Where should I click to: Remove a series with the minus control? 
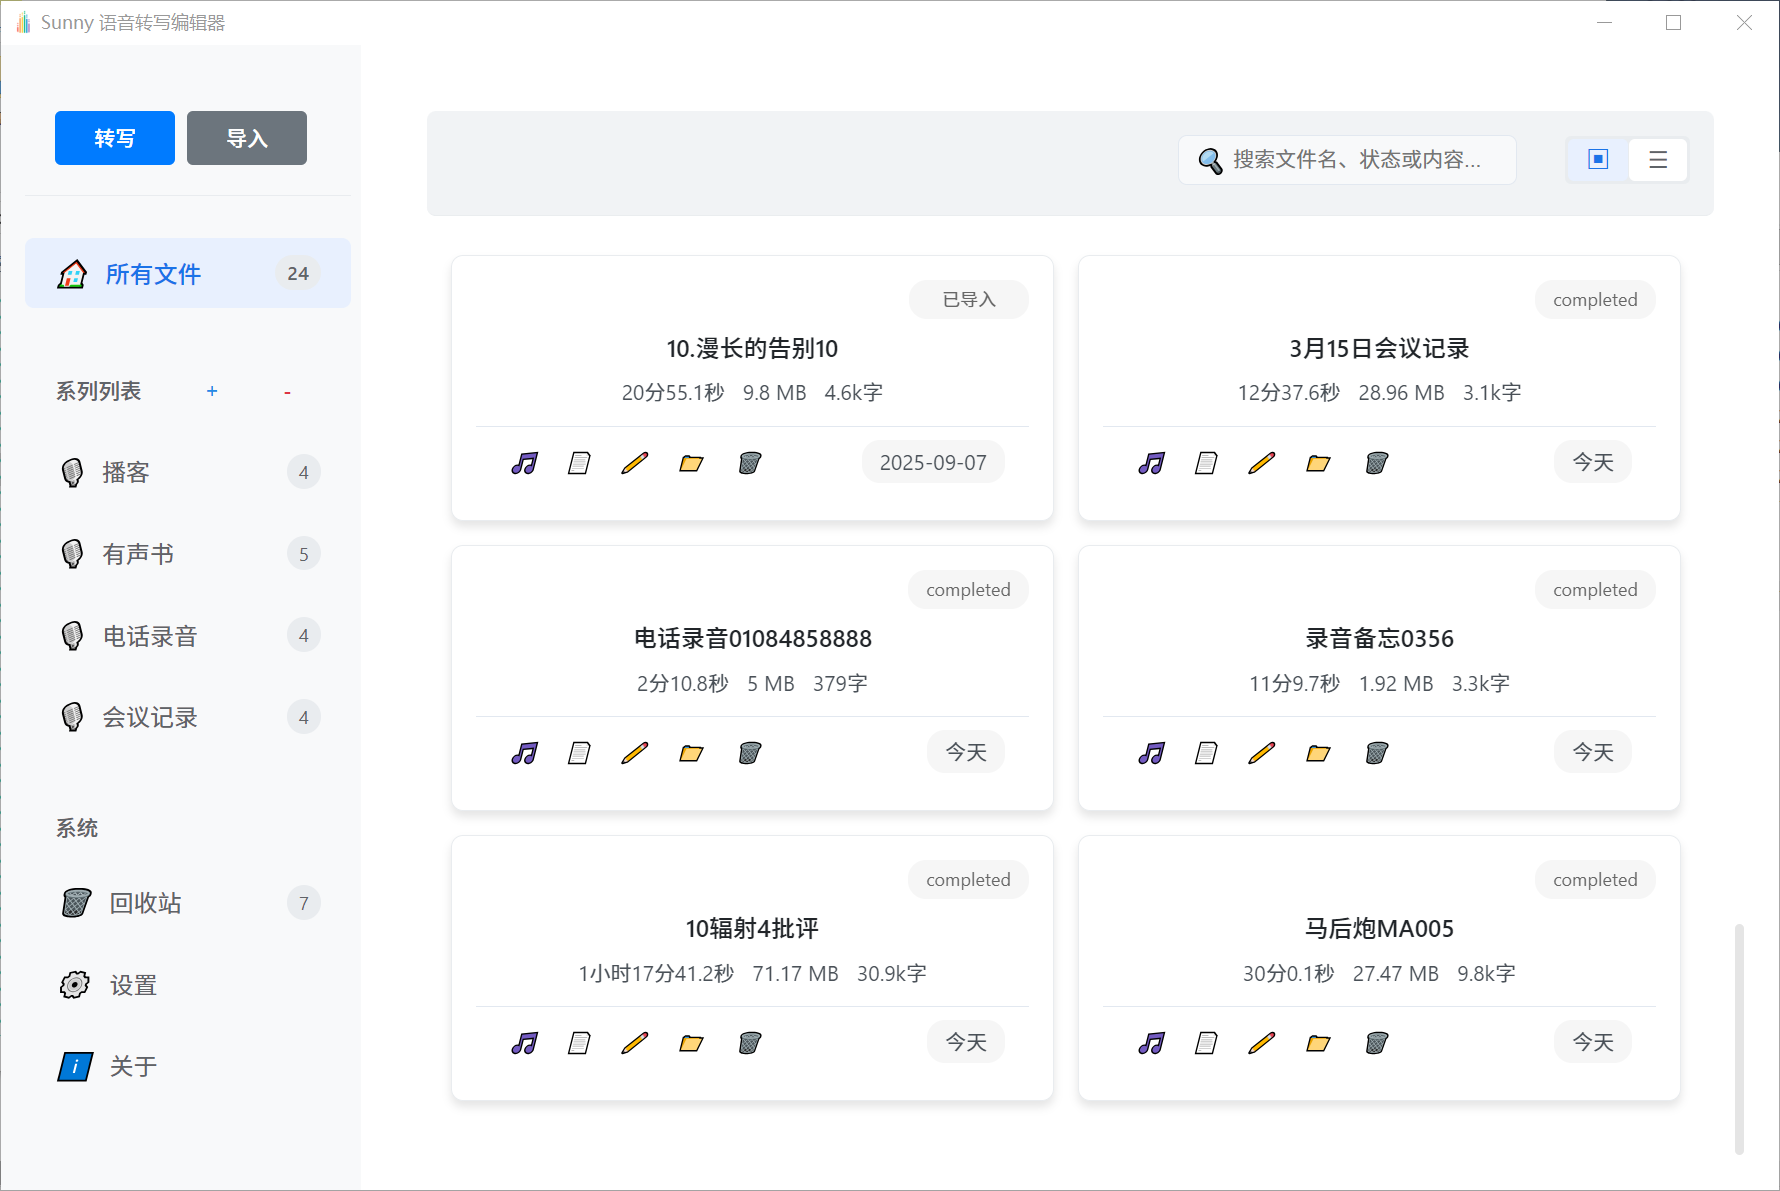(x=287, y=391)
